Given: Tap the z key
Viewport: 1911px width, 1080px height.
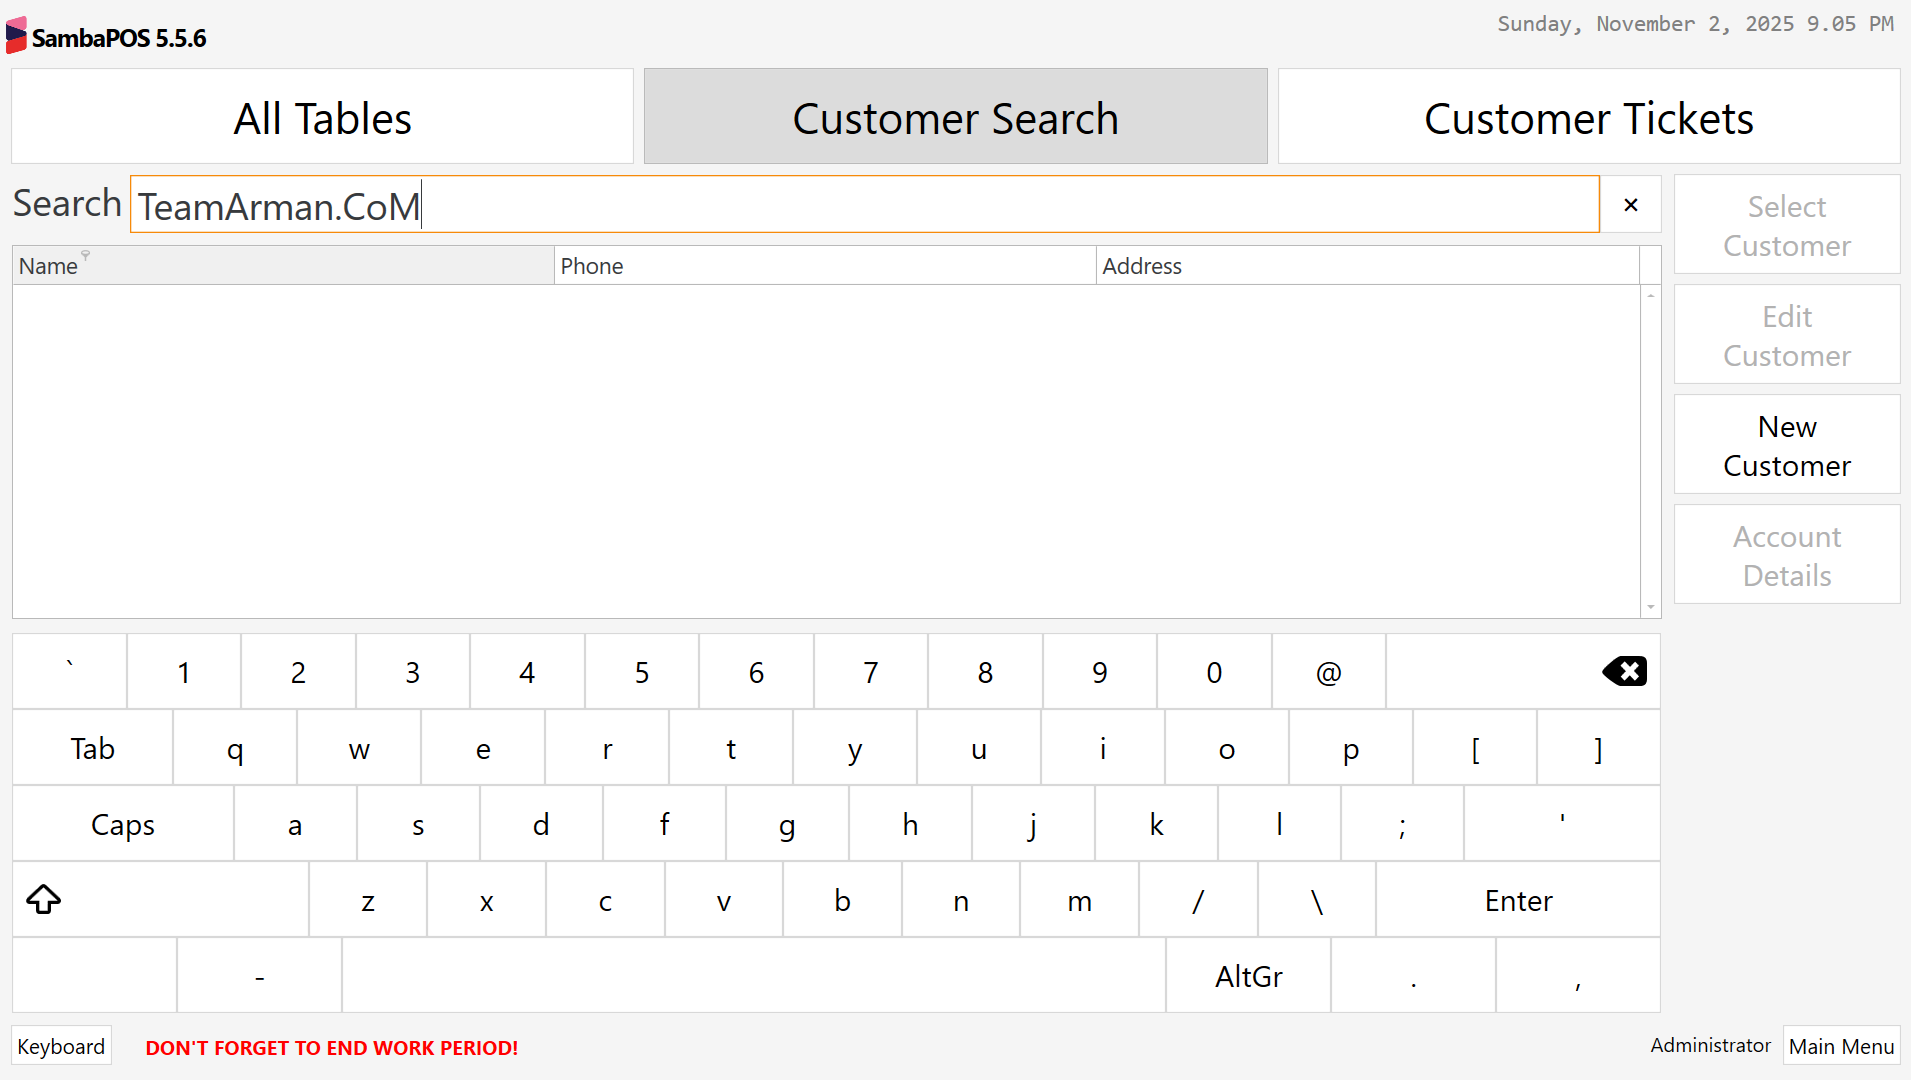Looking at the screenshot, I should [368, 900].
